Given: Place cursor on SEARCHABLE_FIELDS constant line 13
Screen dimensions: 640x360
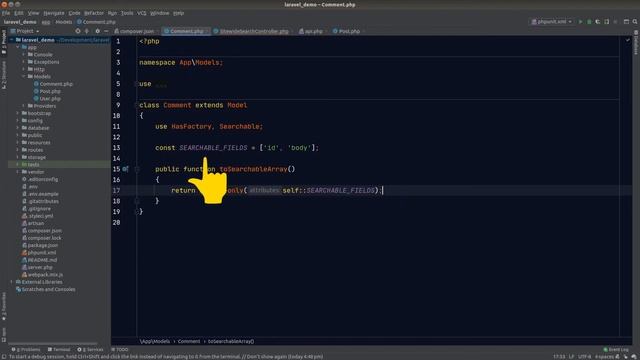Looking at the screenshot, I should coord(213,148).
